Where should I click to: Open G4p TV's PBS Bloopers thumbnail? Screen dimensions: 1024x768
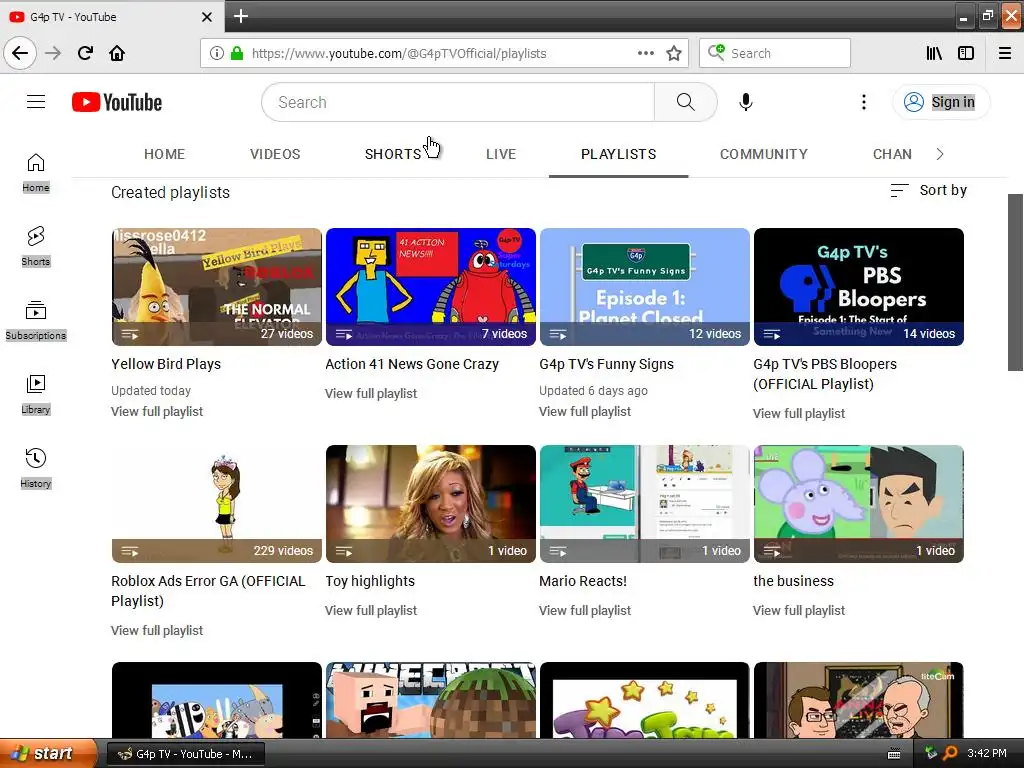click(859, 287)
